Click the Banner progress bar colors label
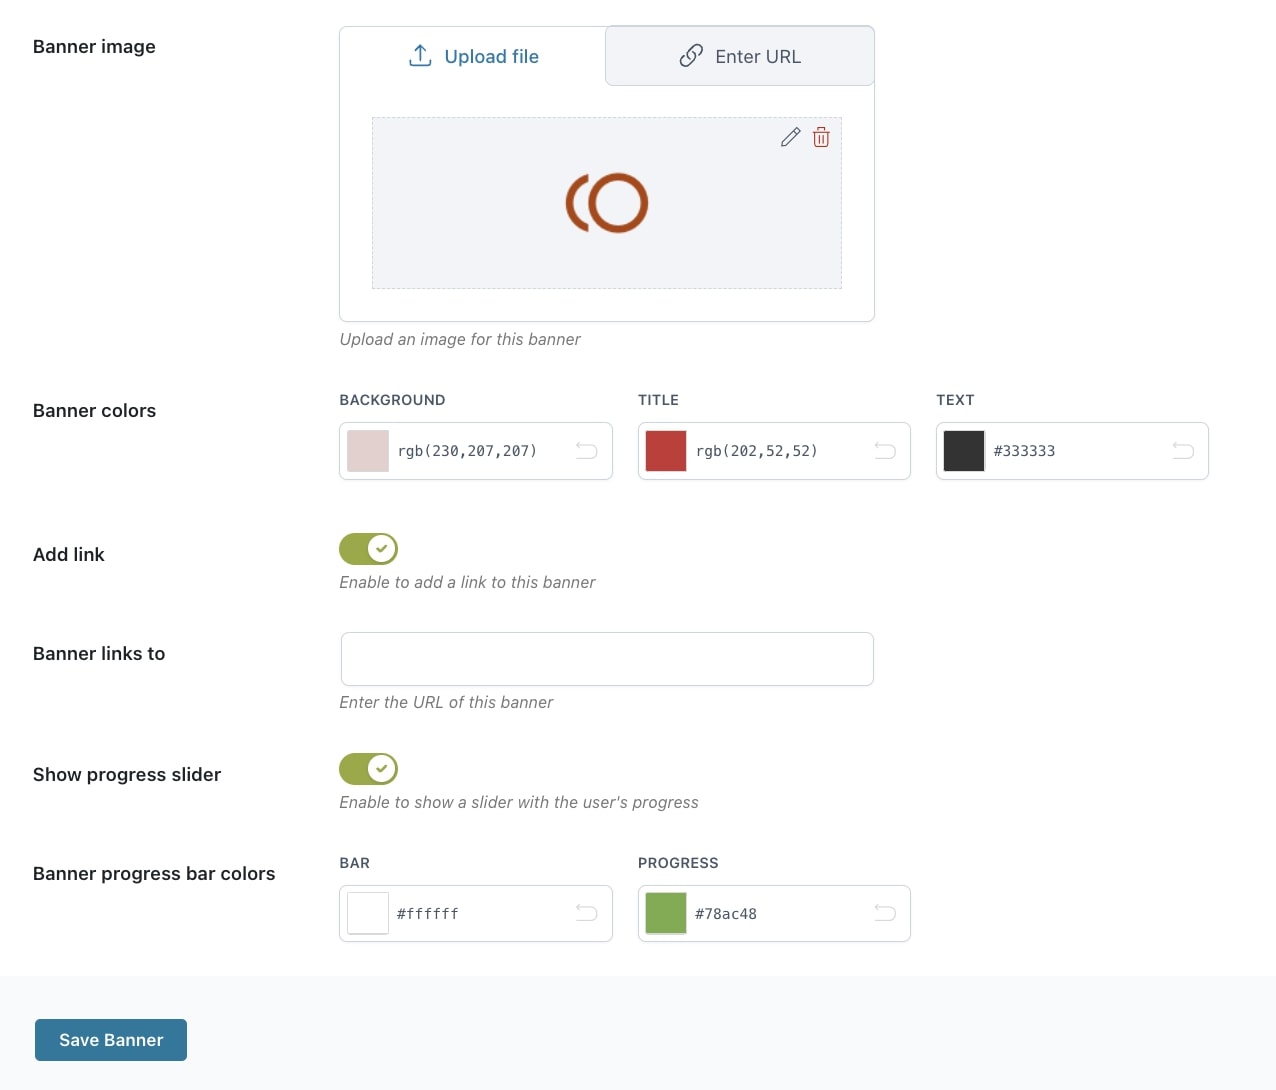Screen dimensions: 1276x1090 154,874
